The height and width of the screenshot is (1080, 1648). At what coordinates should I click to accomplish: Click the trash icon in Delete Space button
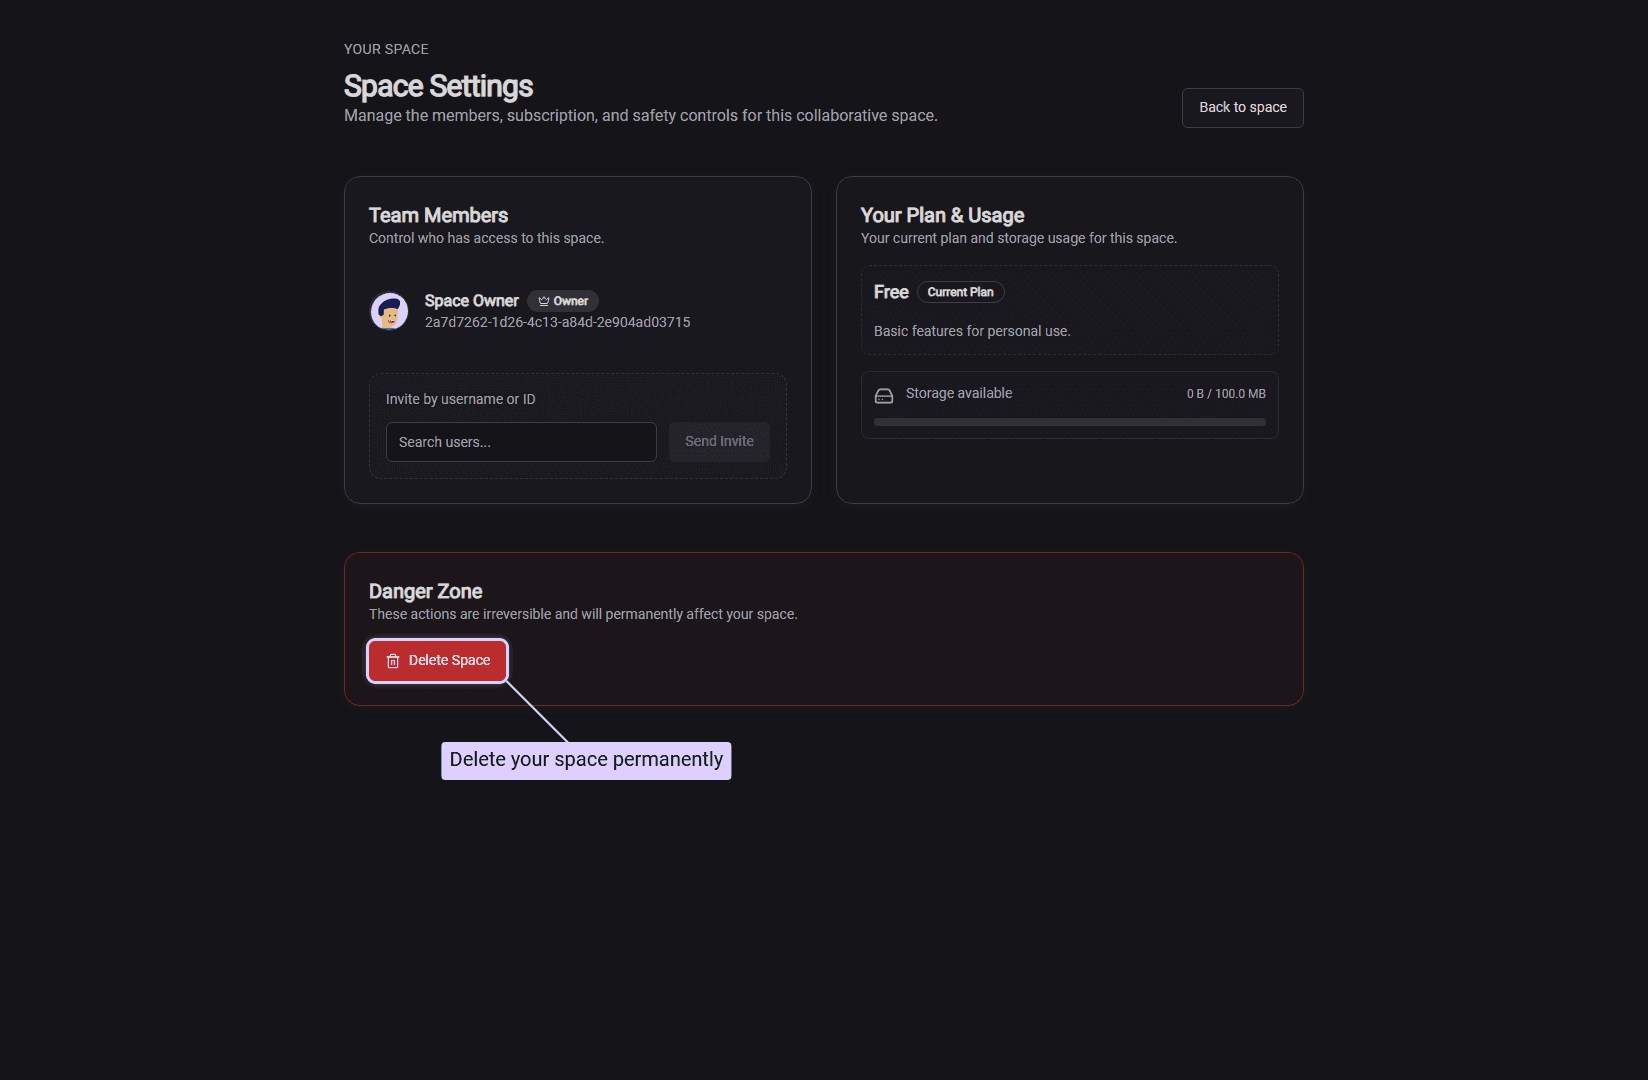click(x=391, y=661)
